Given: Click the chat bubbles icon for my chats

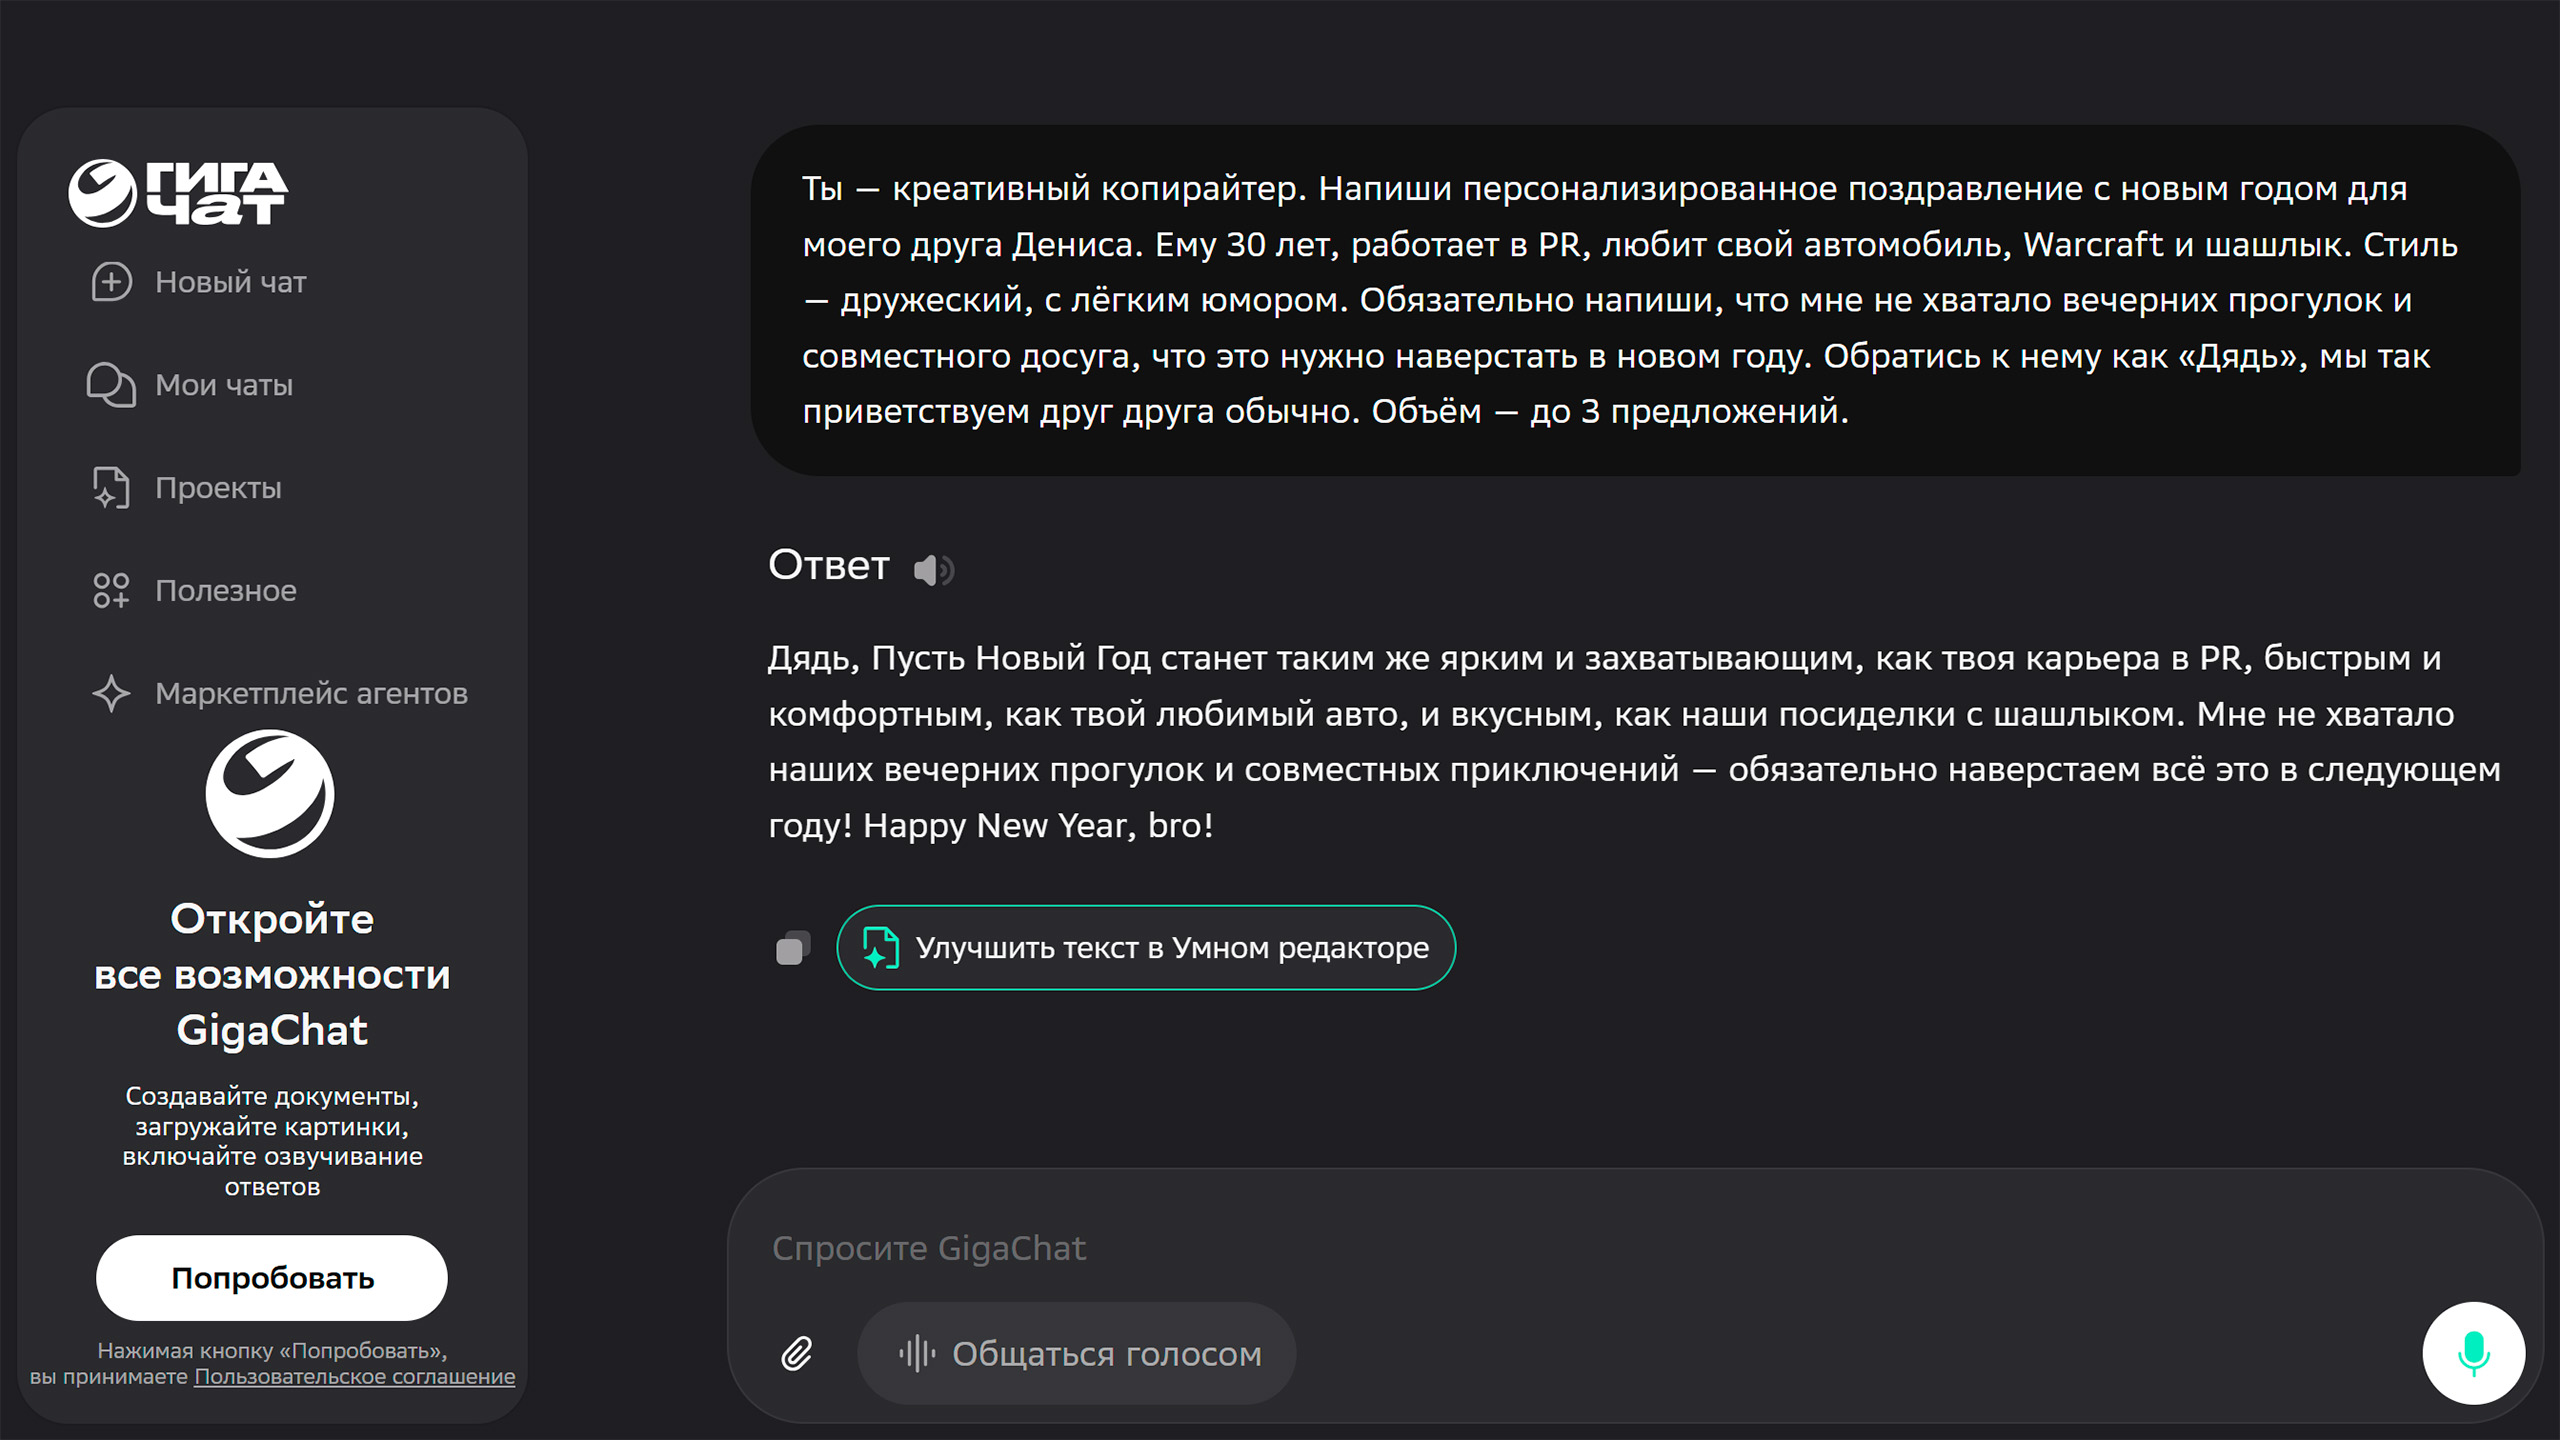Looking at the screenshot, I should (x=111, y=385).
